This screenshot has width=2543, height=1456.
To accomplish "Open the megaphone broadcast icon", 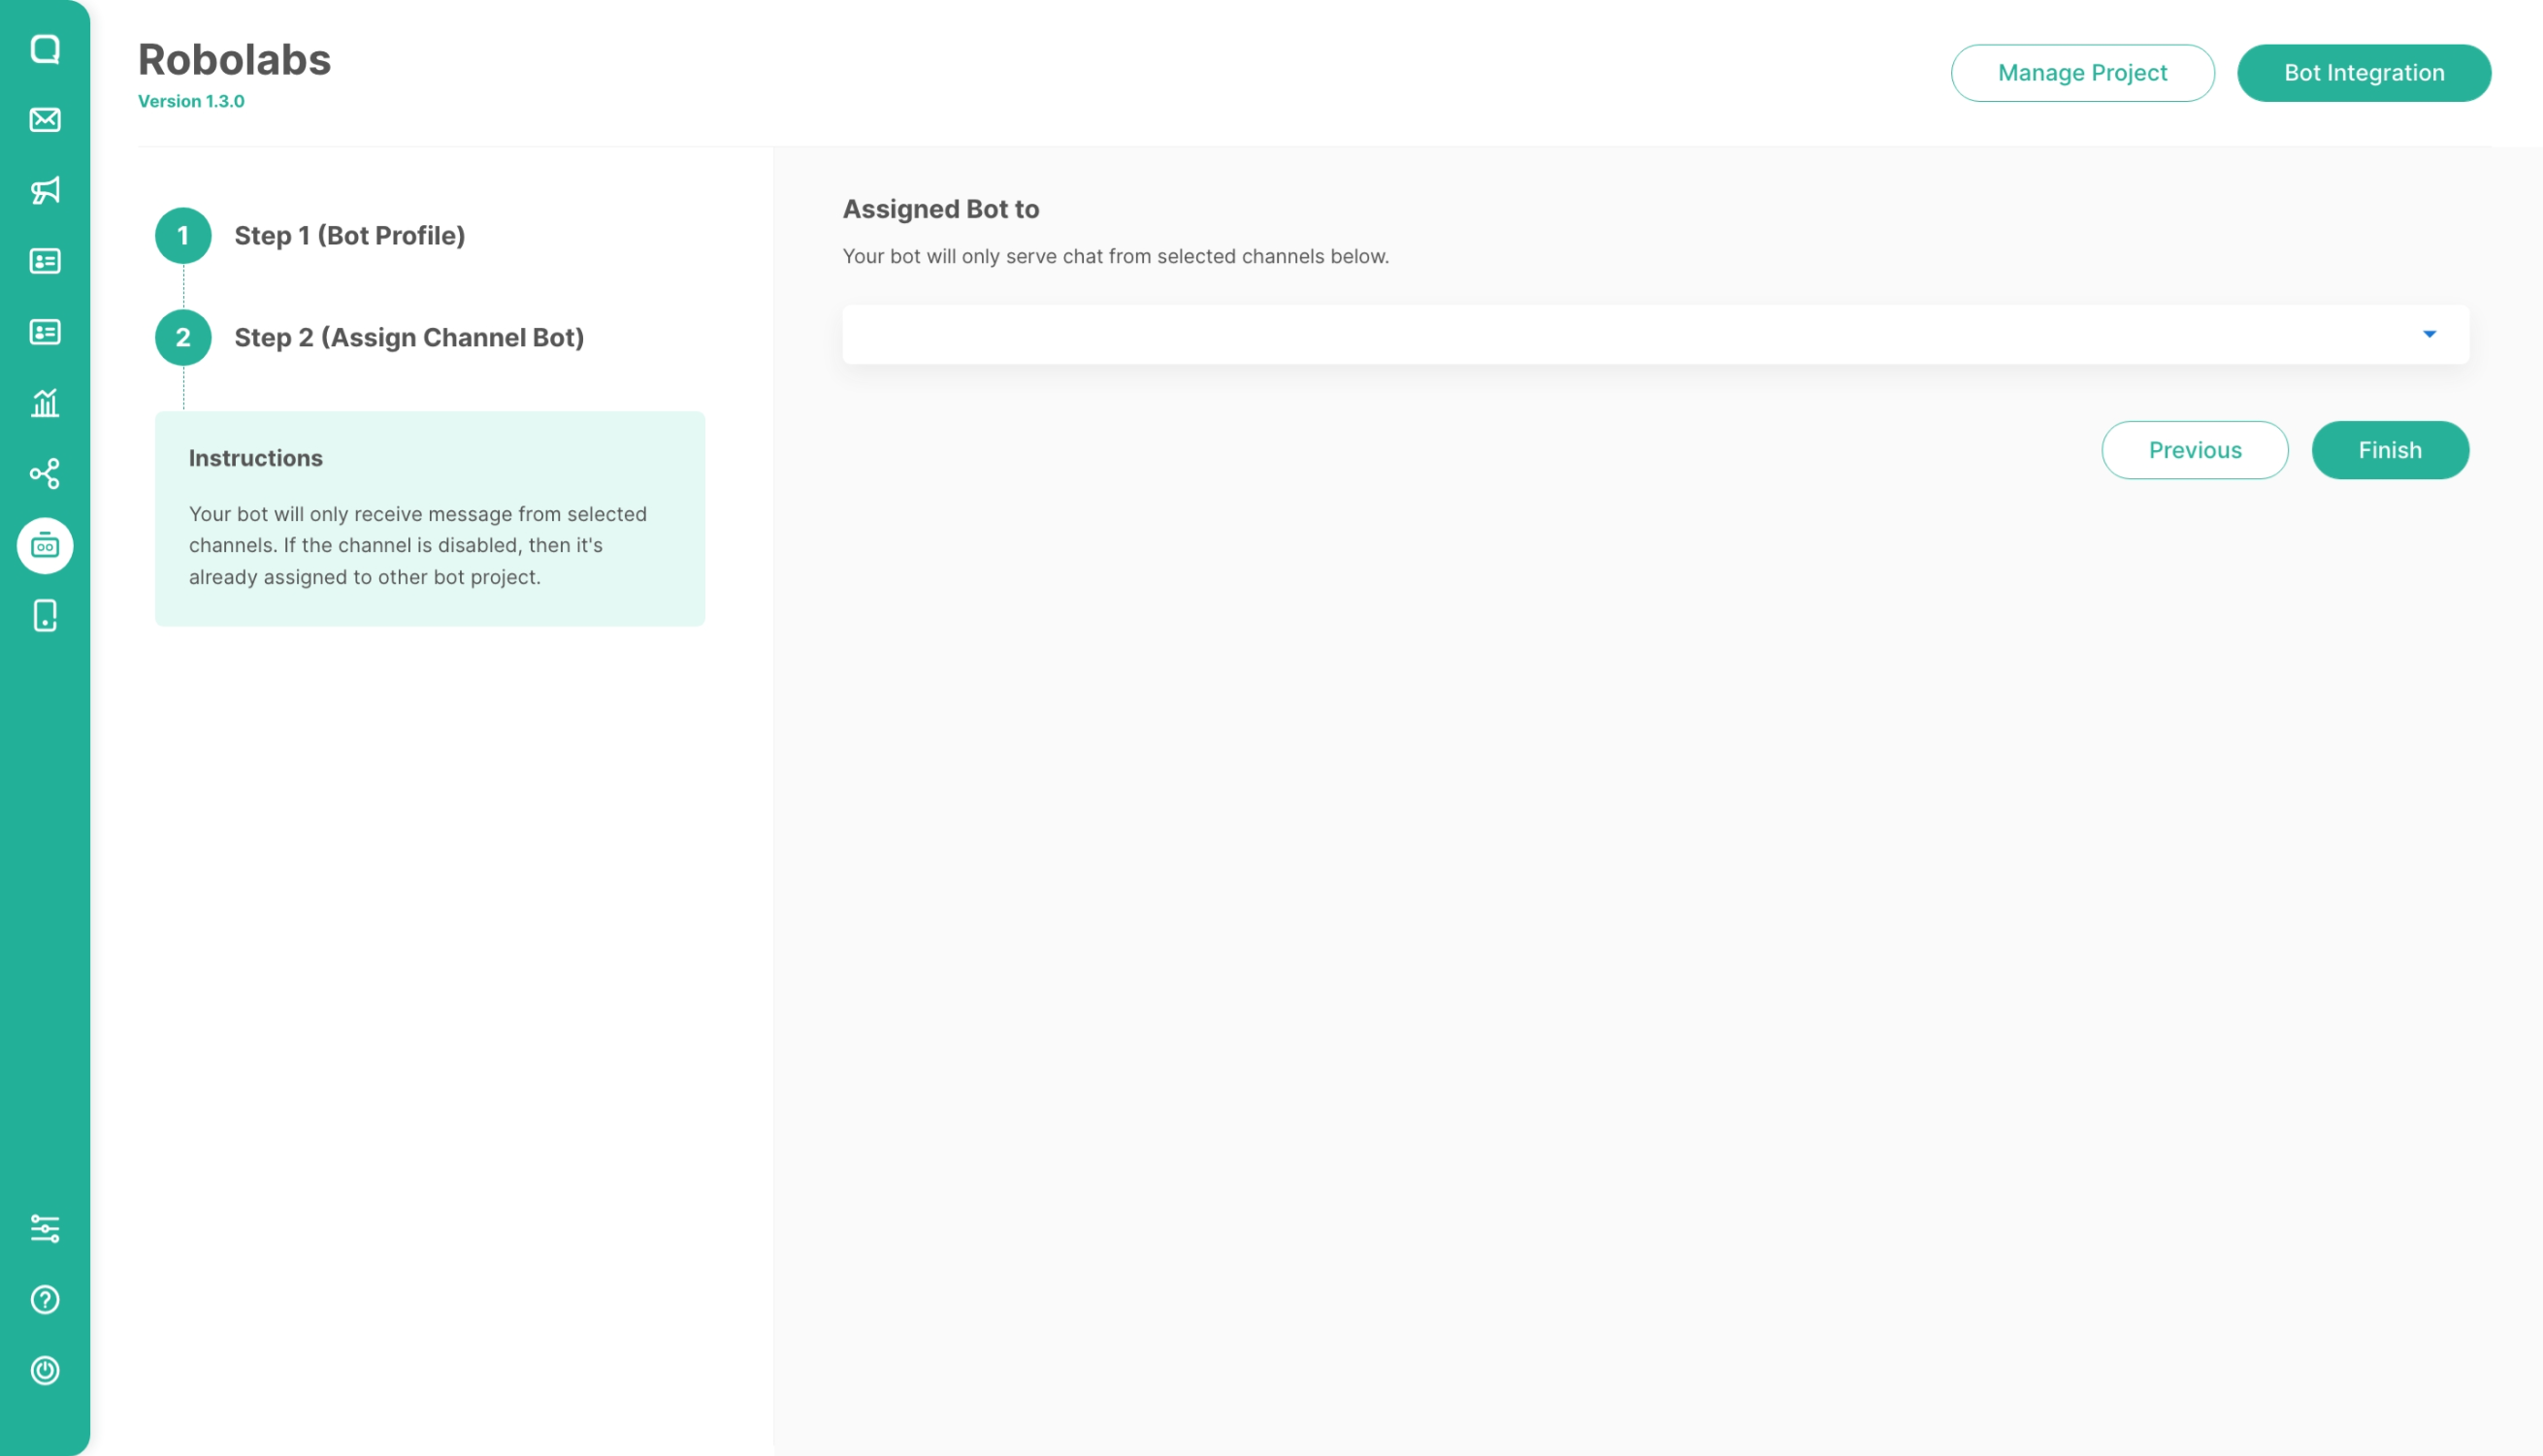I will (45, 190).
